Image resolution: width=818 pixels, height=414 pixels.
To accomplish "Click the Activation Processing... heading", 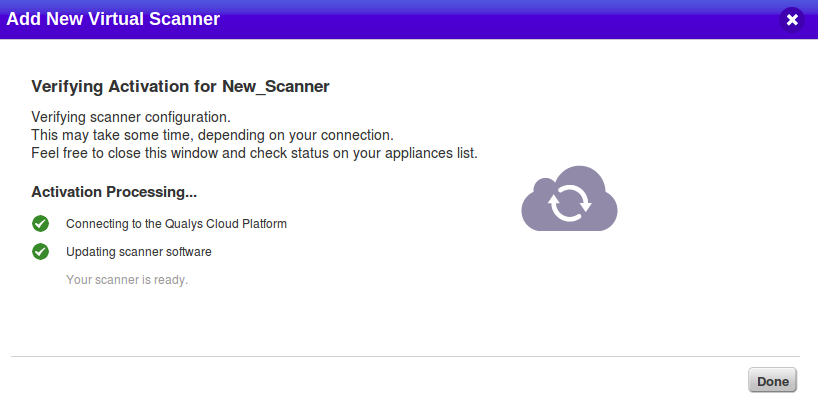I will click(114, 192).
